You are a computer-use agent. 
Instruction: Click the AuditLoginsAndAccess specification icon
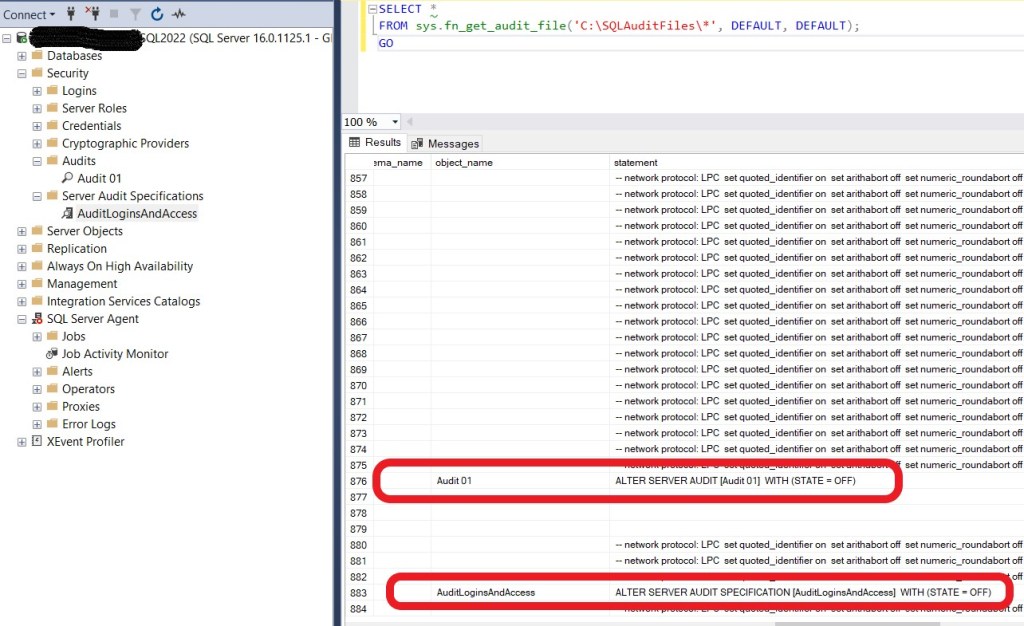tap(68, 214)
